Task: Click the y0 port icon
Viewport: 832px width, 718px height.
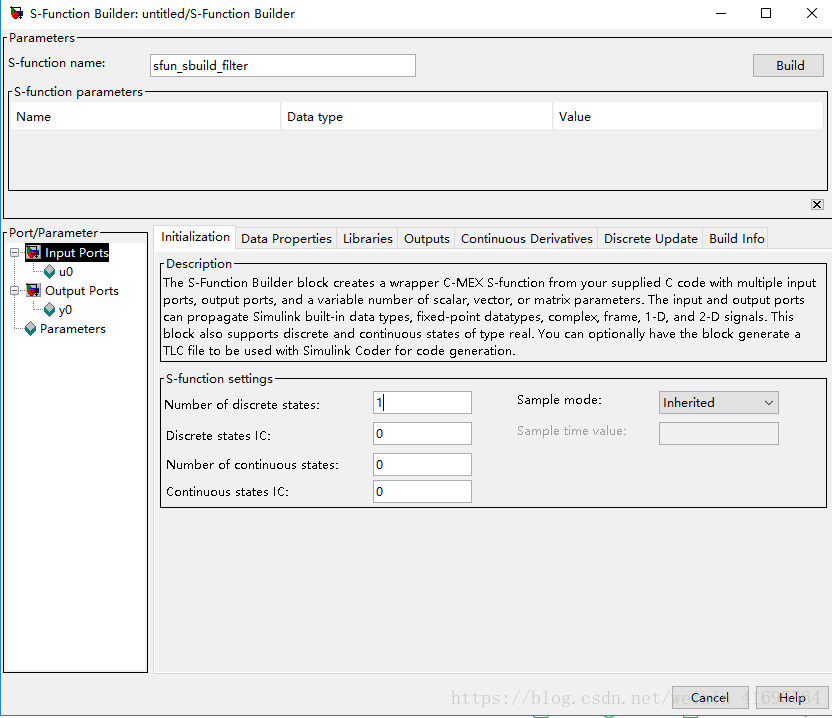Action: tap(49, 310)
